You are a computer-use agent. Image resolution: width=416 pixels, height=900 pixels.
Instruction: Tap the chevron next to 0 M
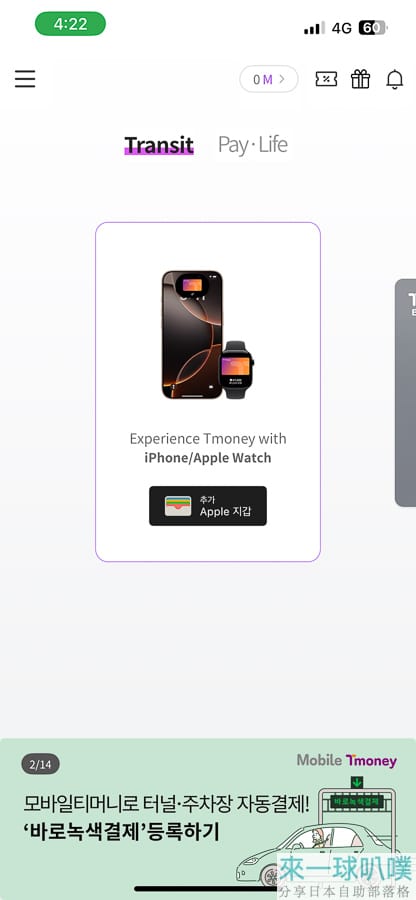[282, 79]
